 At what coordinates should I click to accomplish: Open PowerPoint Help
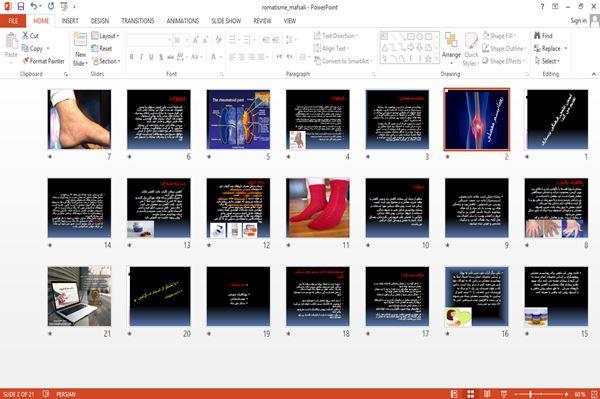pos(542,7)
